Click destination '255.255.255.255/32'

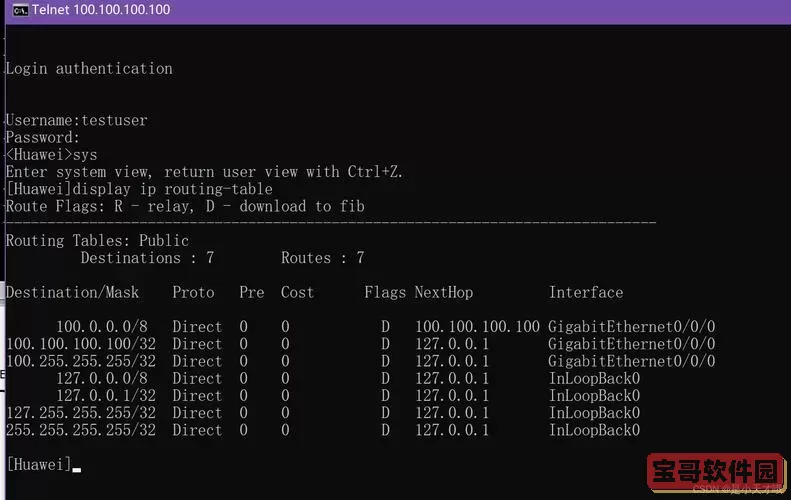[x=81, y=430]
